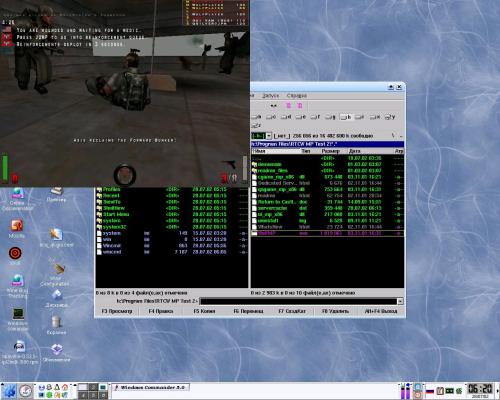This screenshot has width=500, height=400.
Task: Open the Корзина trash desktop icon
Action: 56,325
